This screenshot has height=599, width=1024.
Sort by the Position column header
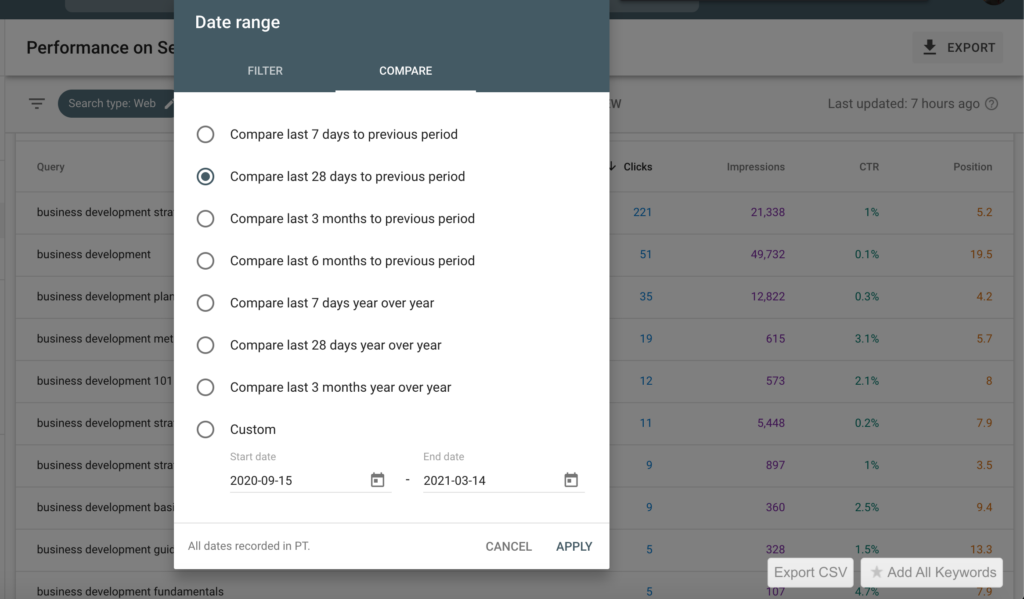pyautogui.click(x=972, y=167)
